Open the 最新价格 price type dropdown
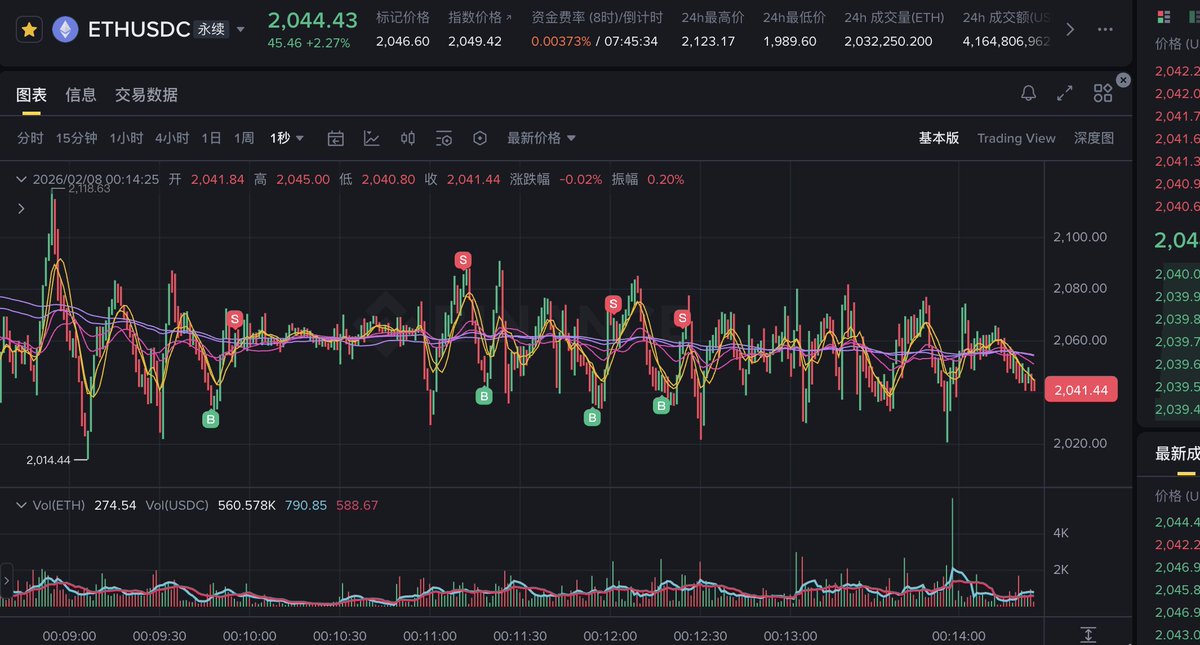 541,138
